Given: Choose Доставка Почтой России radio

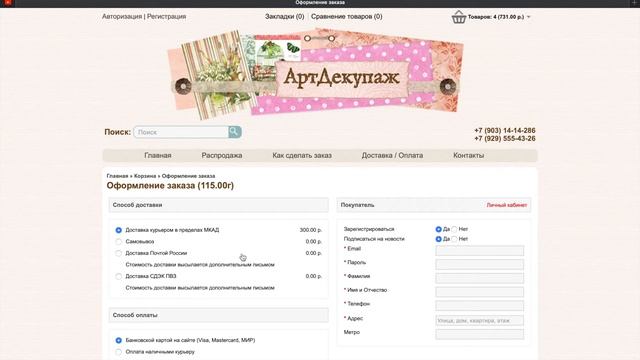Looking at the screenshot, I should tap(118, 253).
